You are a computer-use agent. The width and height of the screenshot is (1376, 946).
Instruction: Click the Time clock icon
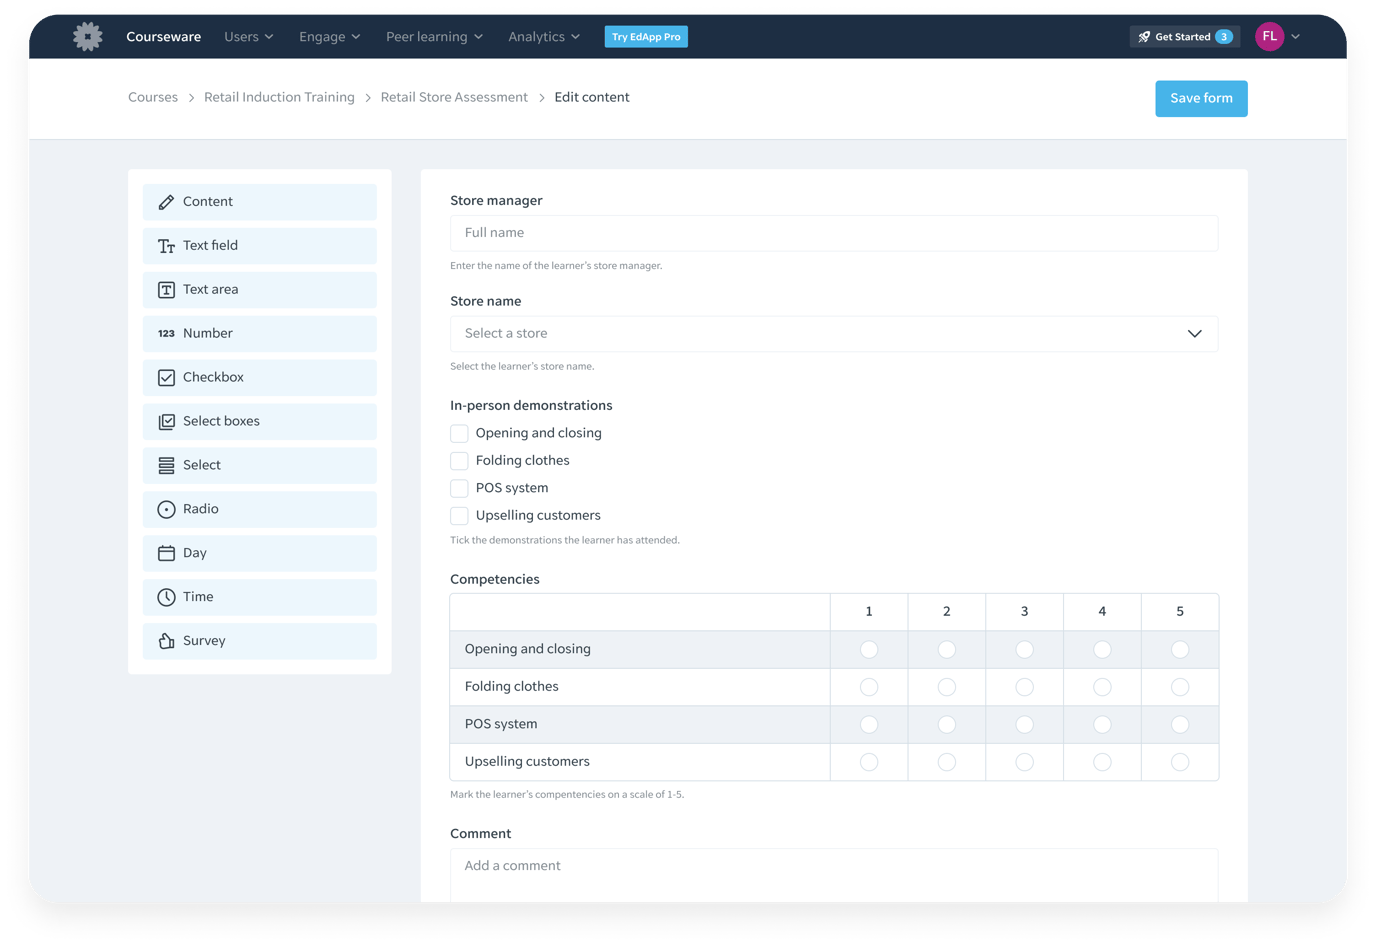pos(166,597)
